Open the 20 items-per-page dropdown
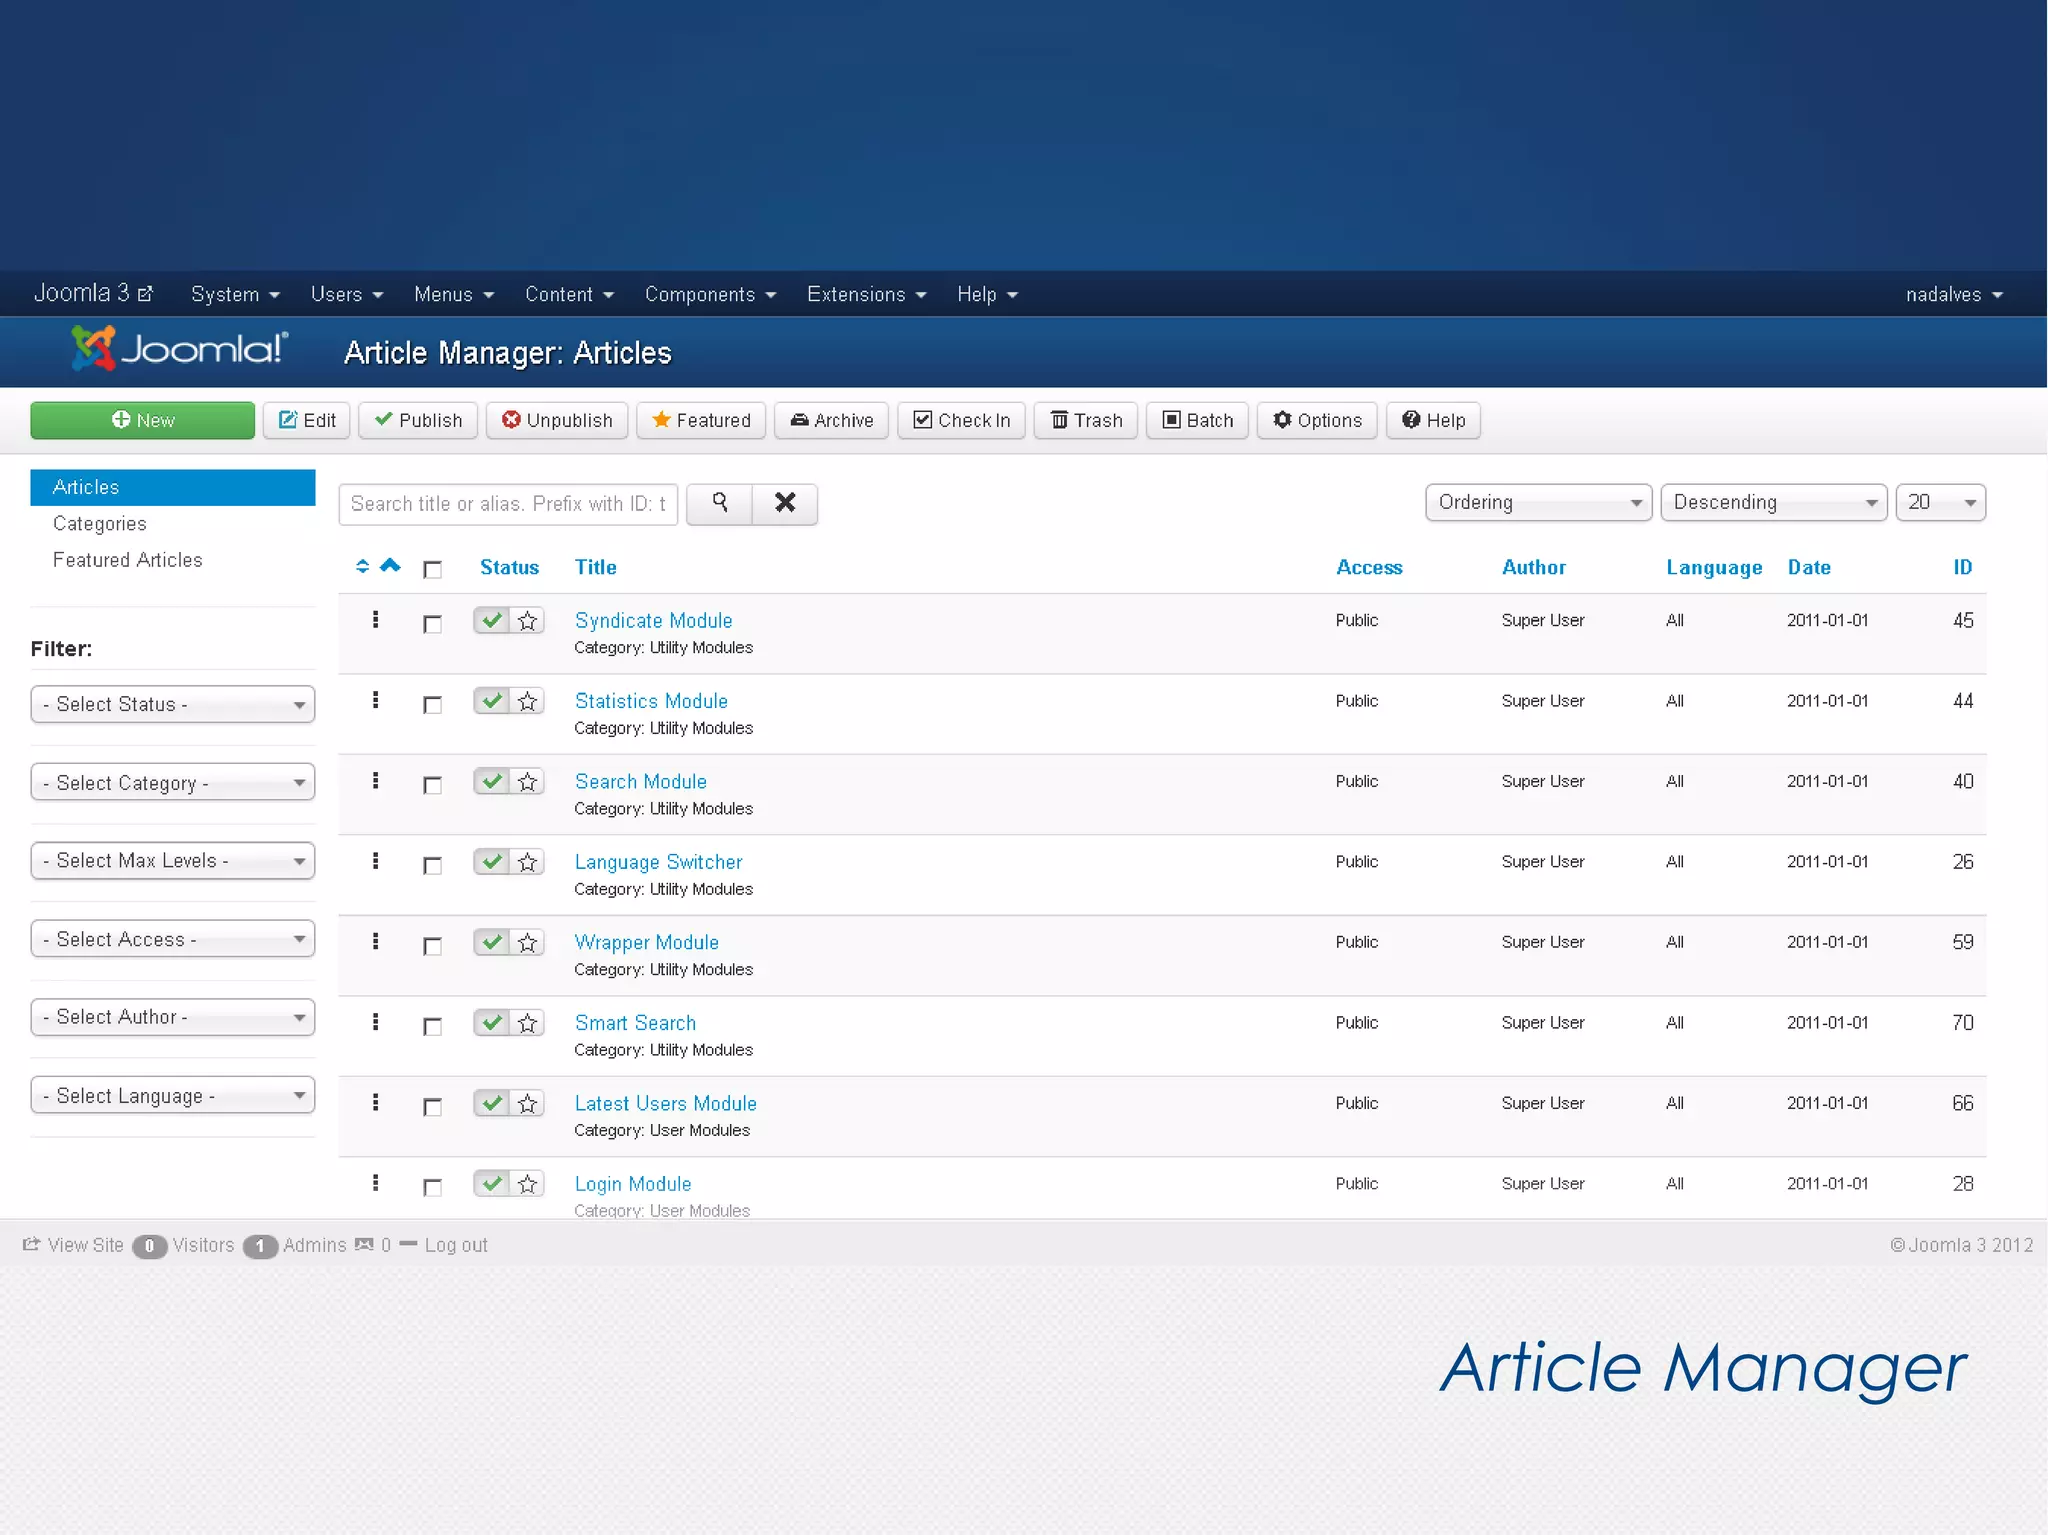 (1941, 502)
